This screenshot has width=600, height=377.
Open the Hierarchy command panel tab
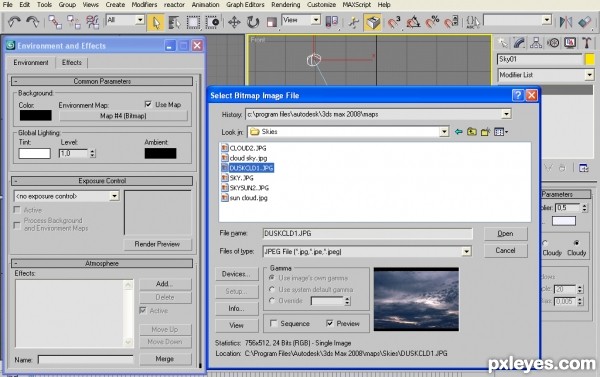536,43
